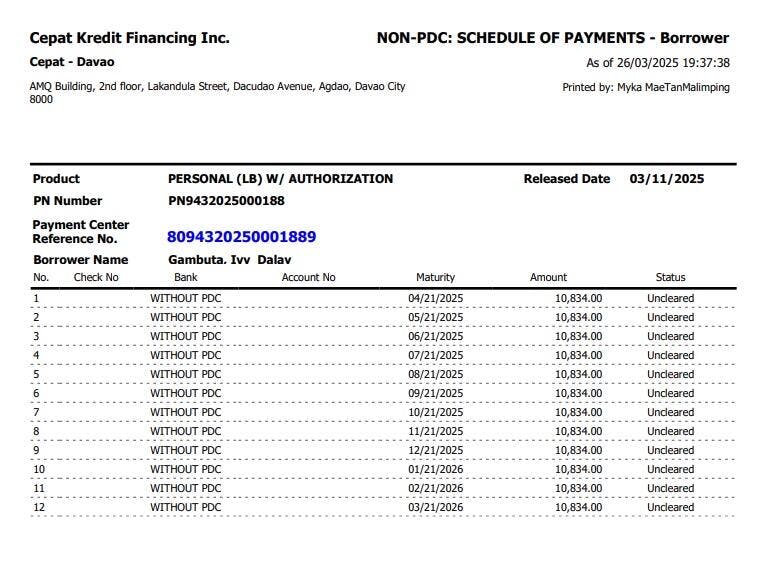Click the Printed by Myka text
The image size is (766, 580).
click(x=646, y=87)
